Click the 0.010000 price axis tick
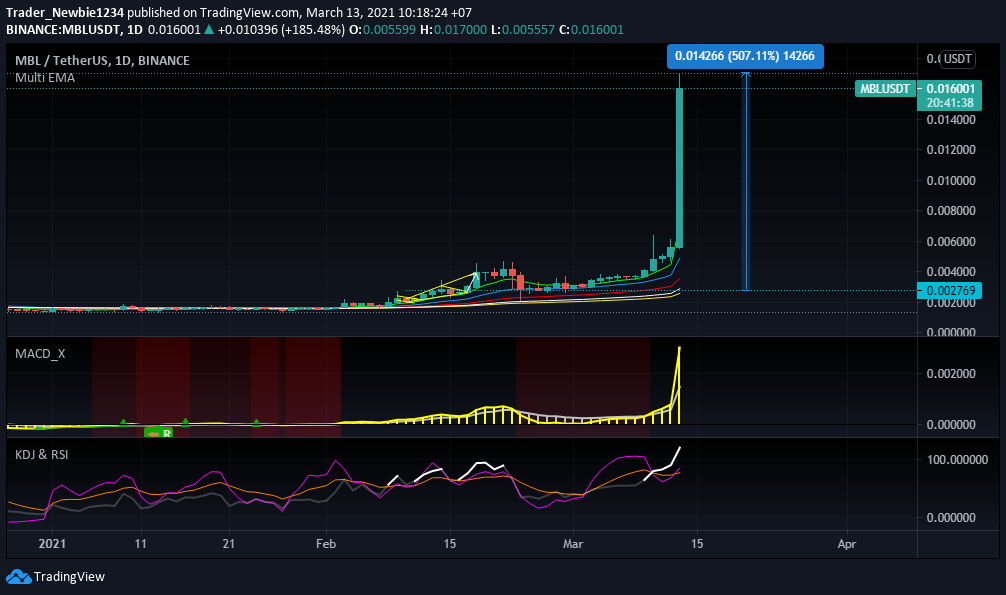Screen dimensions: 1006x595 point(951,180)
